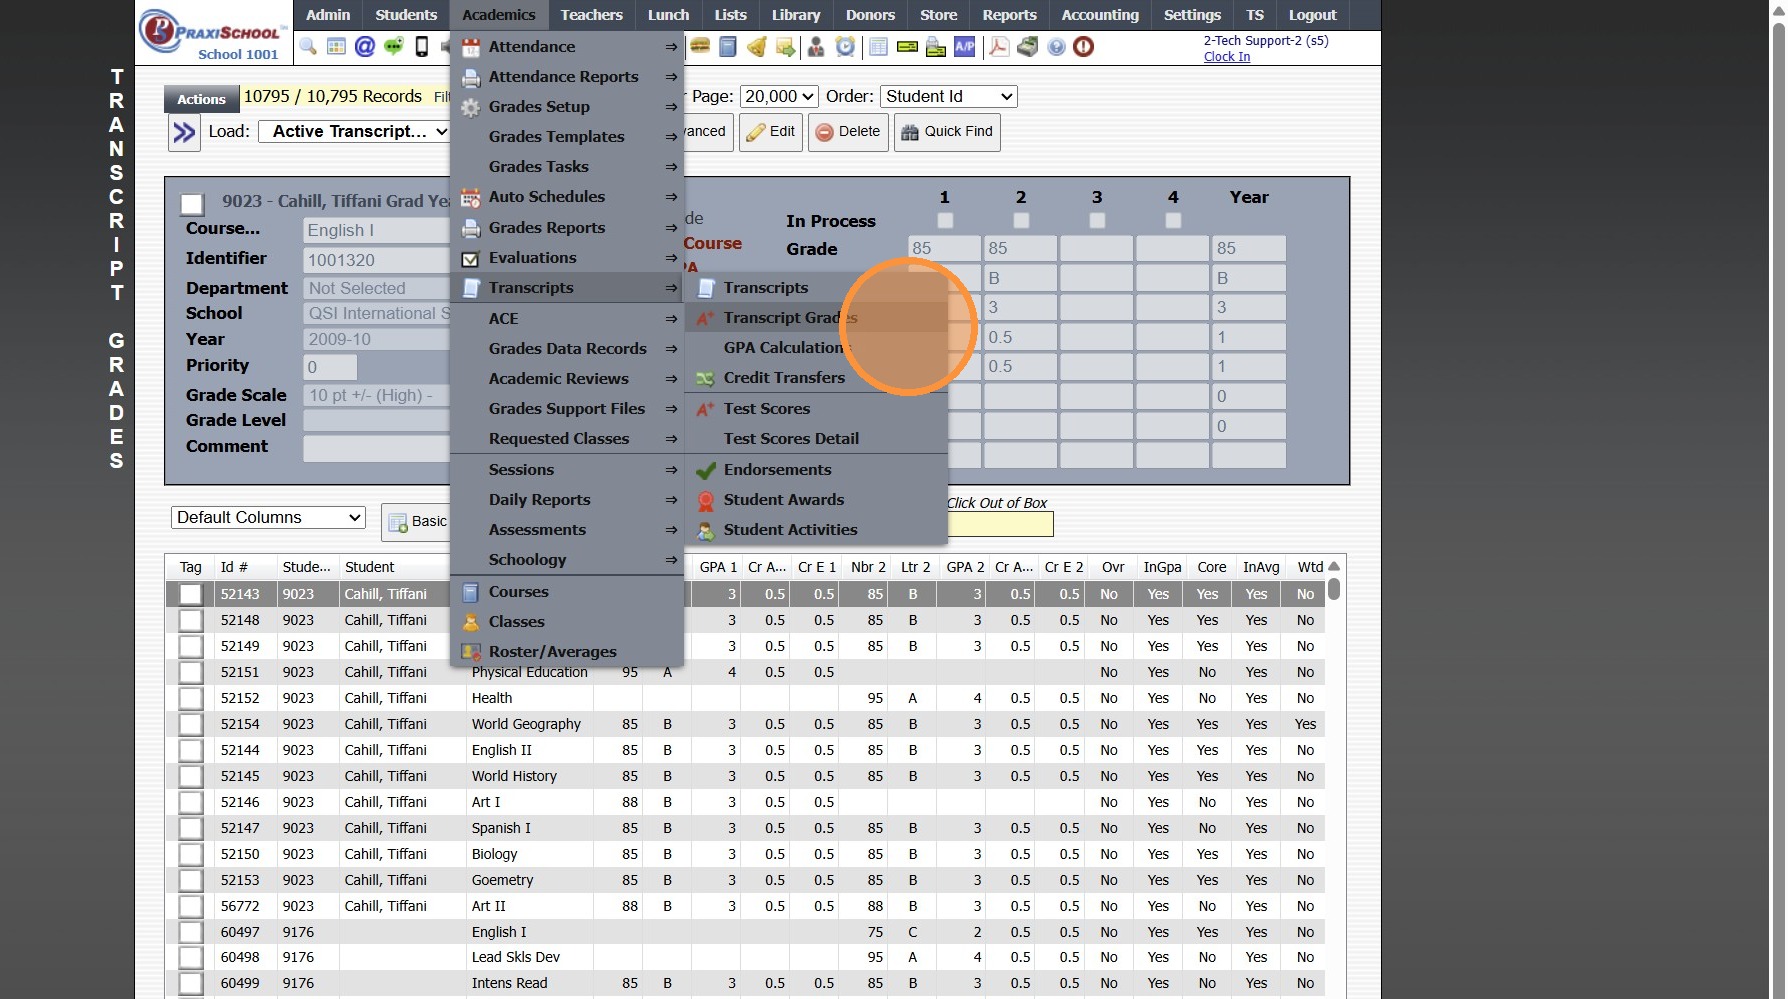The image size is (1788, 999).
Task: Open the email @ icon
Action: point(365,47)
